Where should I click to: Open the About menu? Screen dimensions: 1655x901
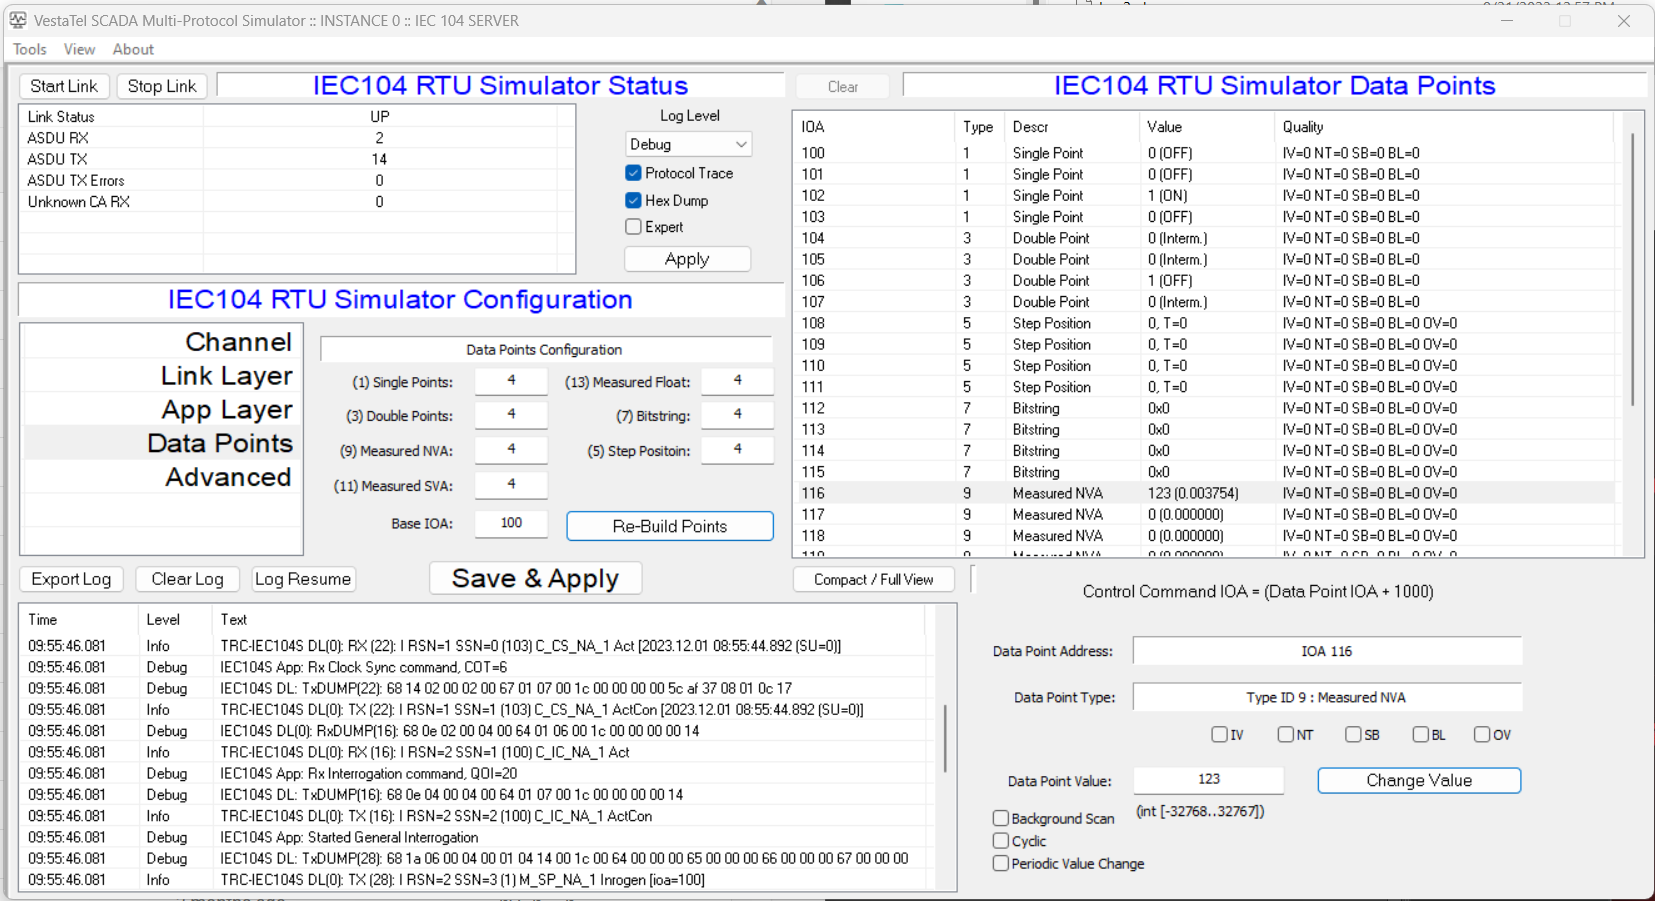(x=133, y=49)
